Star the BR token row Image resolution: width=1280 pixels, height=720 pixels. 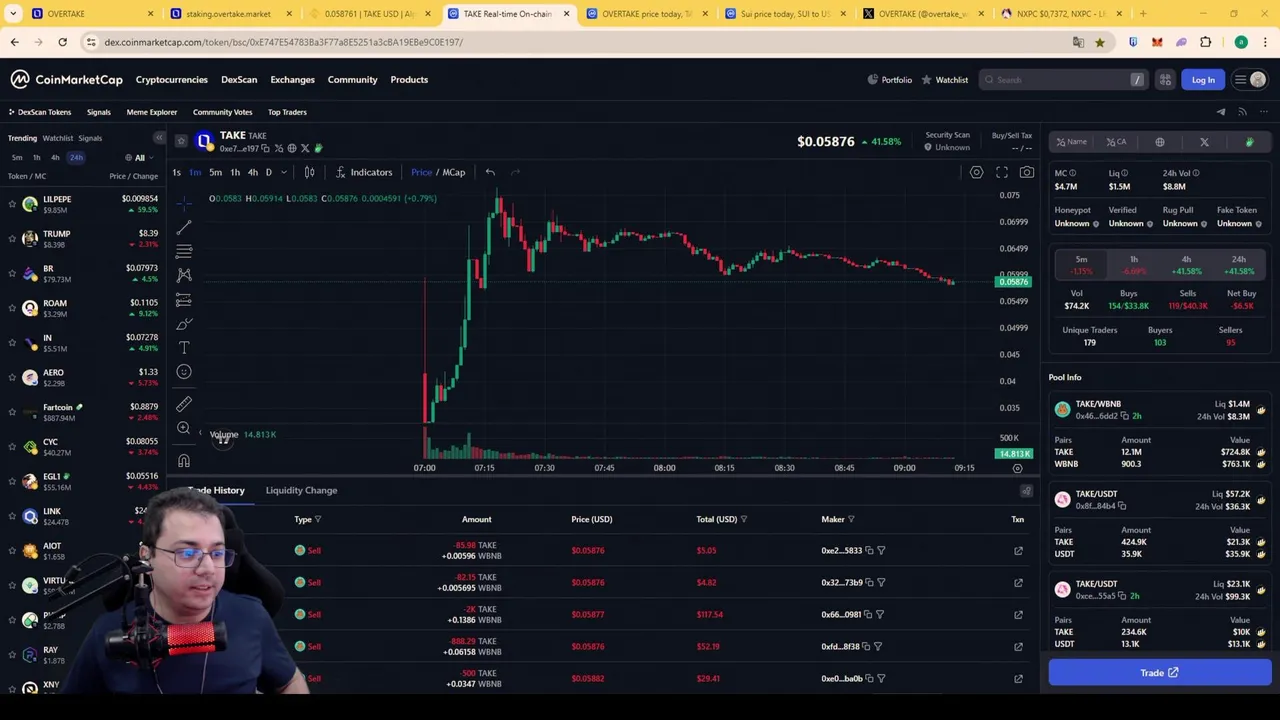12,273
